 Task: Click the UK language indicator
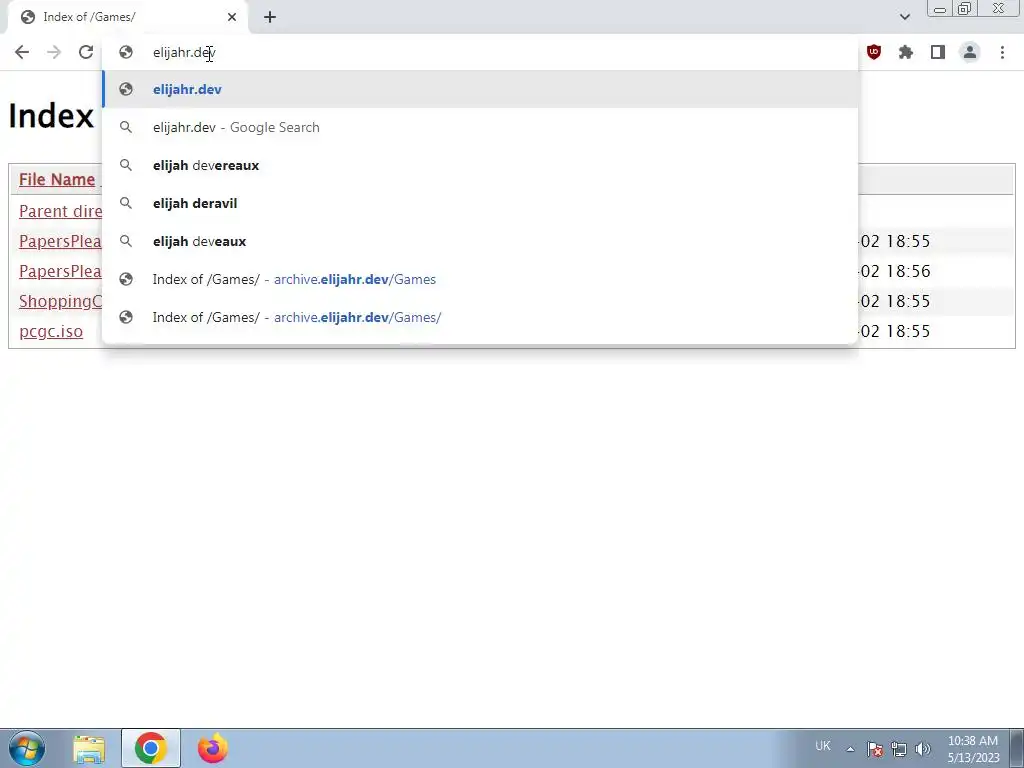tap(823, 746)
